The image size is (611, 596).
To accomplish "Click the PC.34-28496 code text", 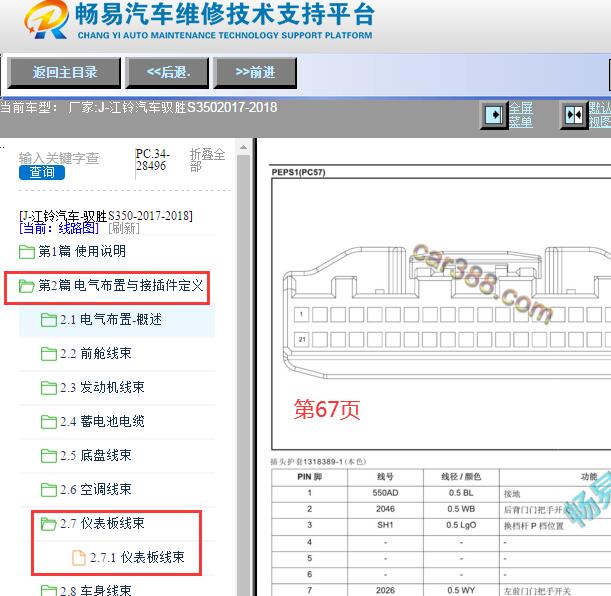I will (x=152, y=160).
